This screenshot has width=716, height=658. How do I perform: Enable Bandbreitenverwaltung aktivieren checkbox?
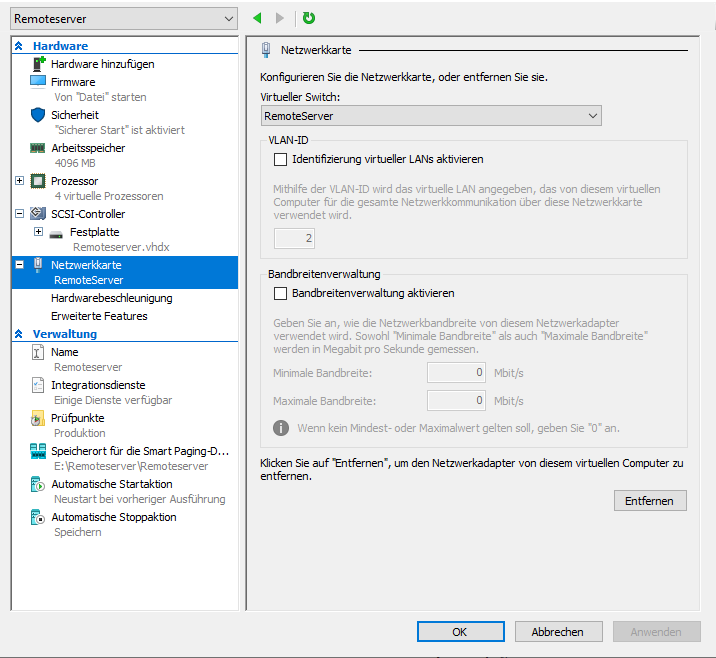280,293
